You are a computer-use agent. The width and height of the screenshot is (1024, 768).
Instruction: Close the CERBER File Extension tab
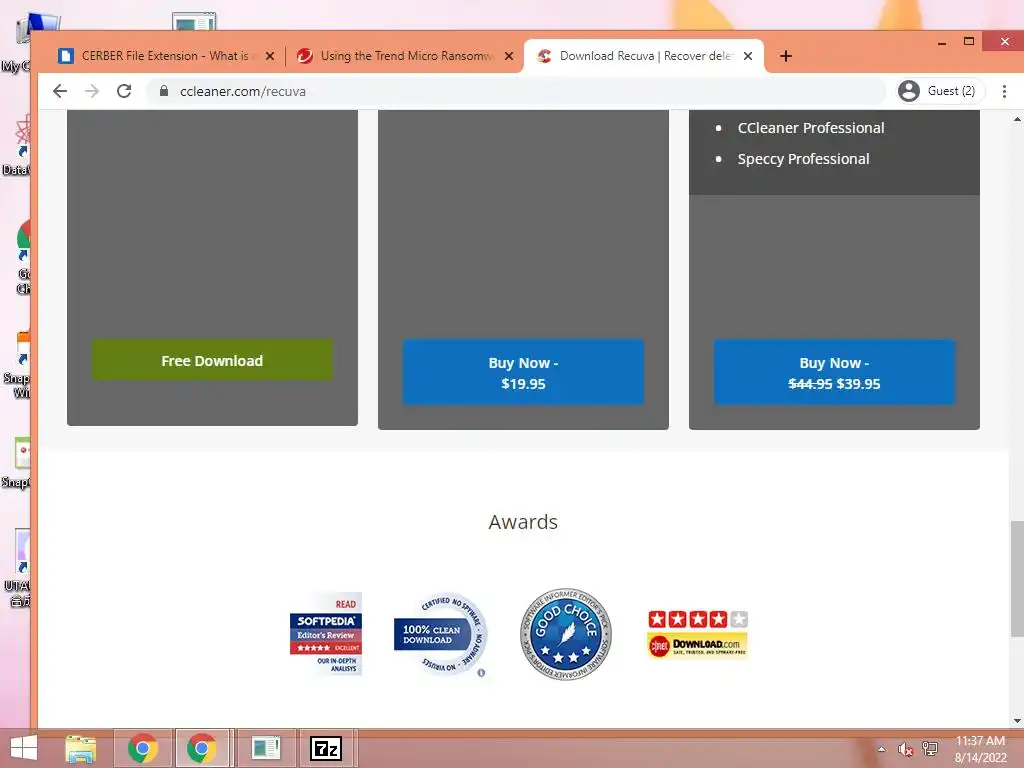click(x=270, y=56)
